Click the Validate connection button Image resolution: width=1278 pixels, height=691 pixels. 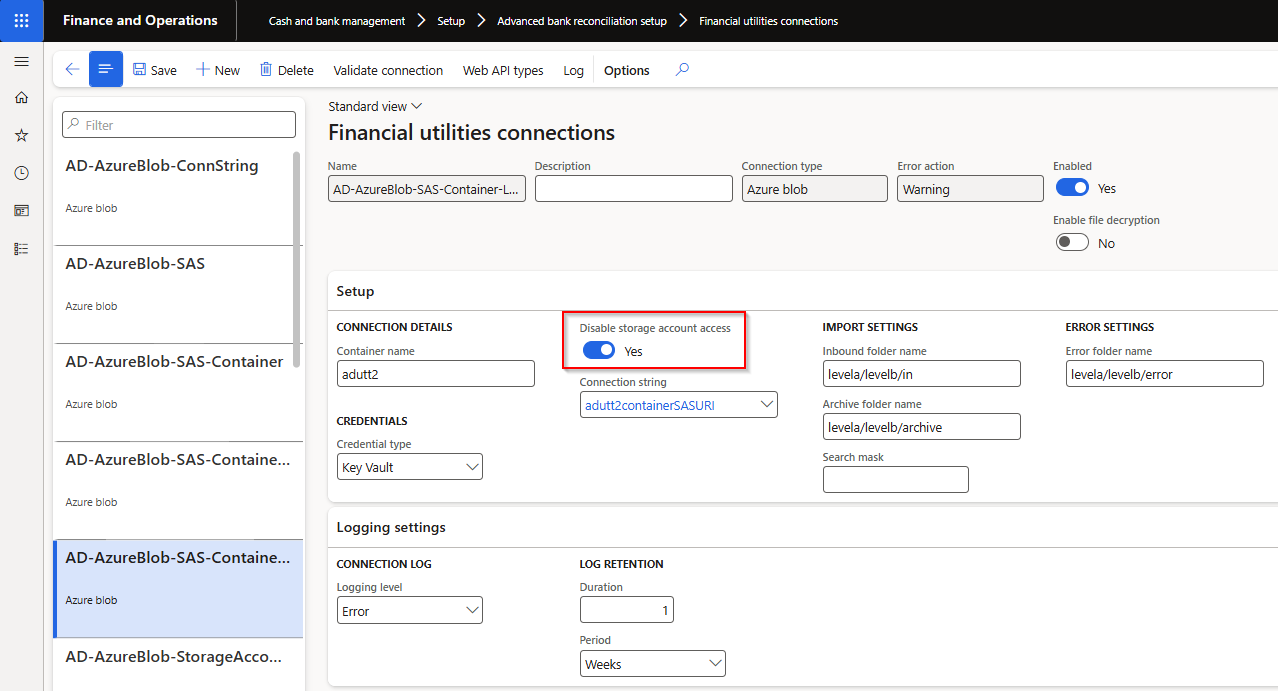pyautogui.click(x=388, y=70)
